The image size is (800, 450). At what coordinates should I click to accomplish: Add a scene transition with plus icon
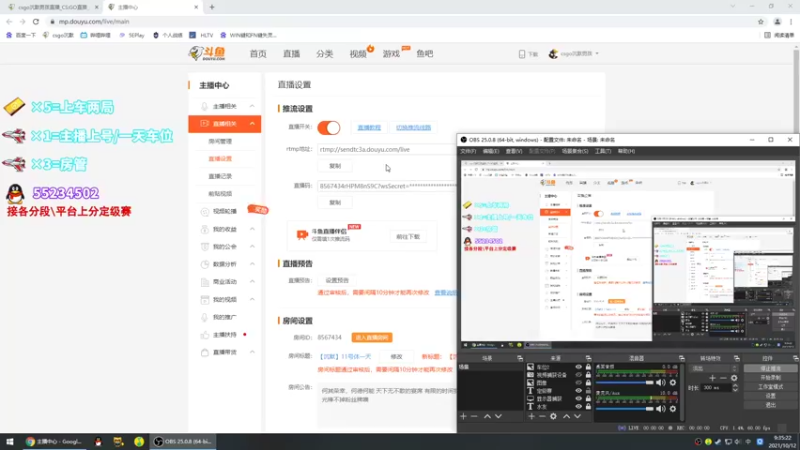[x=712, y=378]
